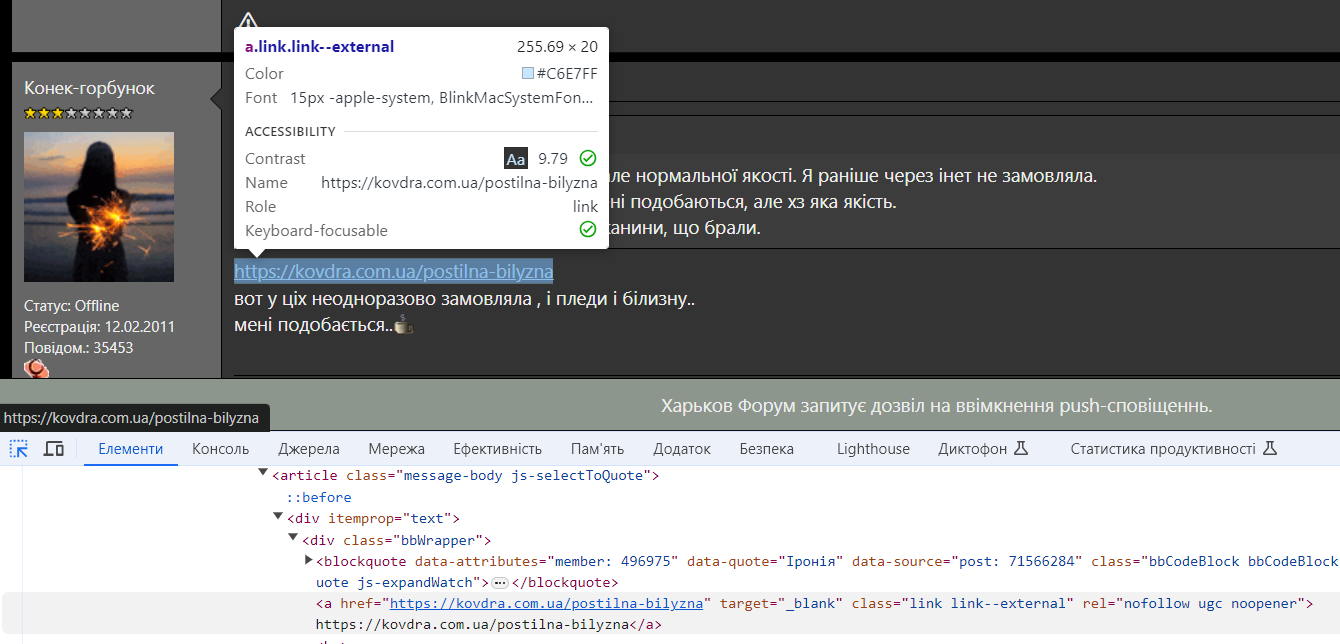Collapse the article message-body node

tap(263, 472)
